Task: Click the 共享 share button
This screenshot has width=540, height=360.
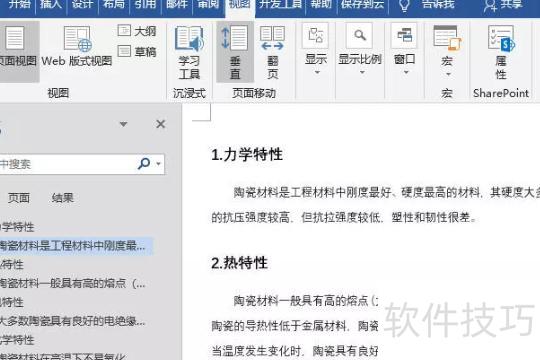Action: (503, 5)
